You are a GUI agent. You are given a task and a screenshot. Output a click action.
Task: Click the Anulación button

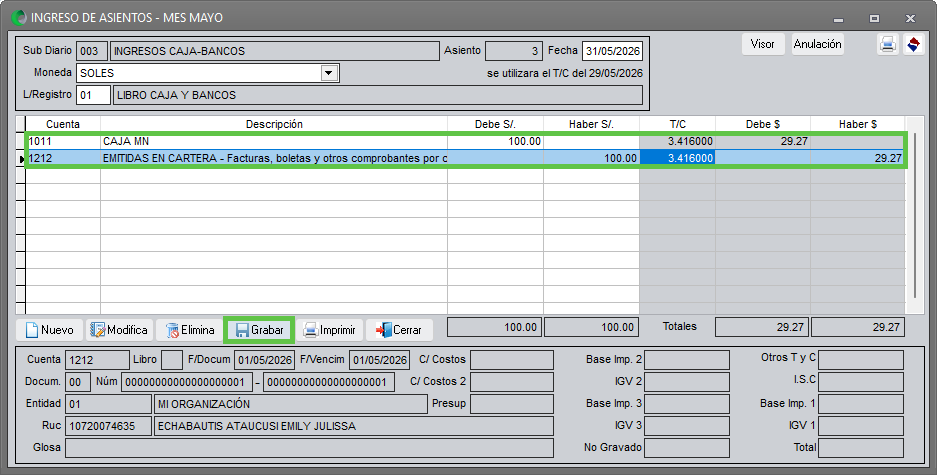817,44
